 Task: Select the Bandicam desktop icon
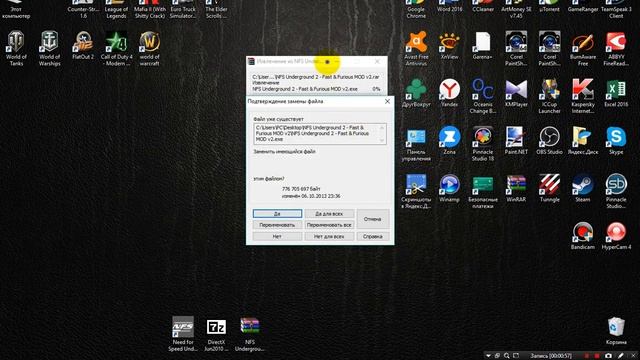click(583, 236)
